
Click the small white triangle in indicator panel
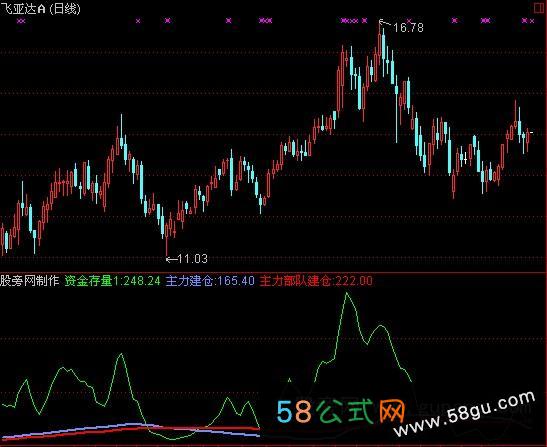coord(289,380)
